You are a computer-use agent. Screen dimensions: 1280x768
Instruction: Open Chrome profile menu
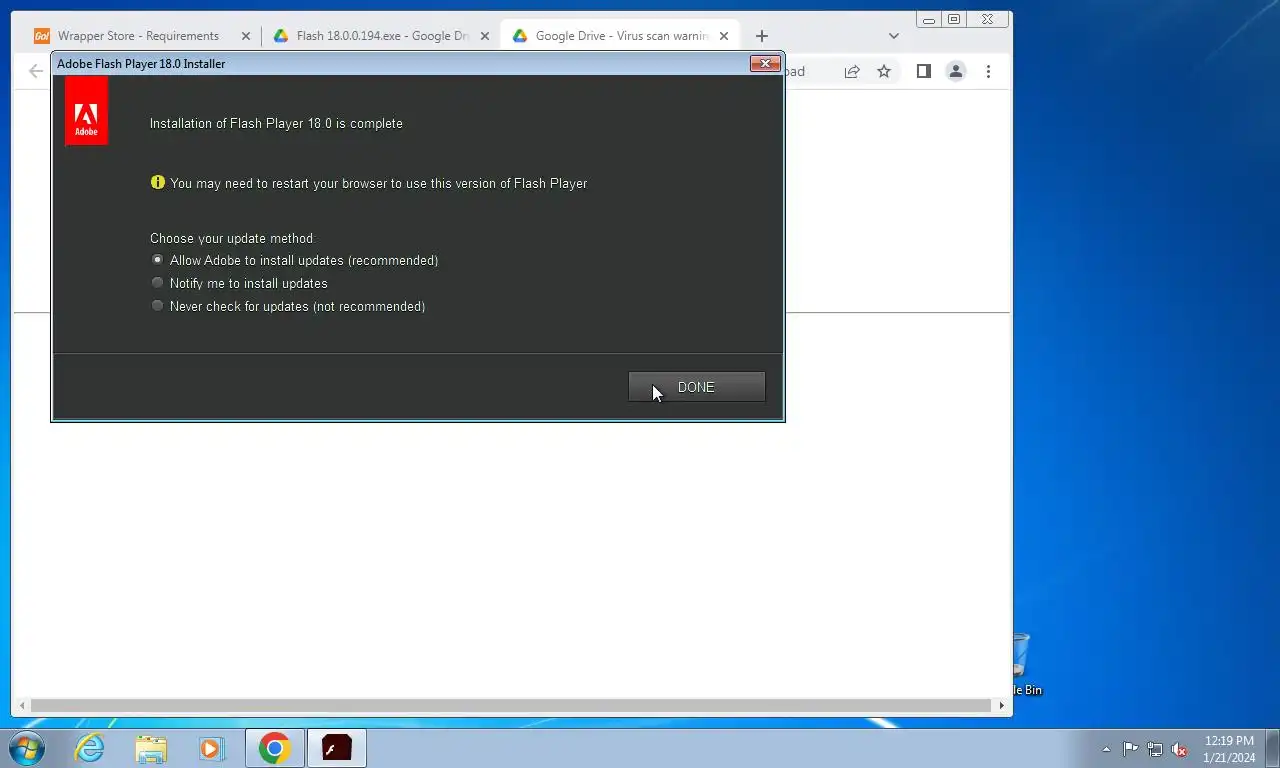(956, 72)
